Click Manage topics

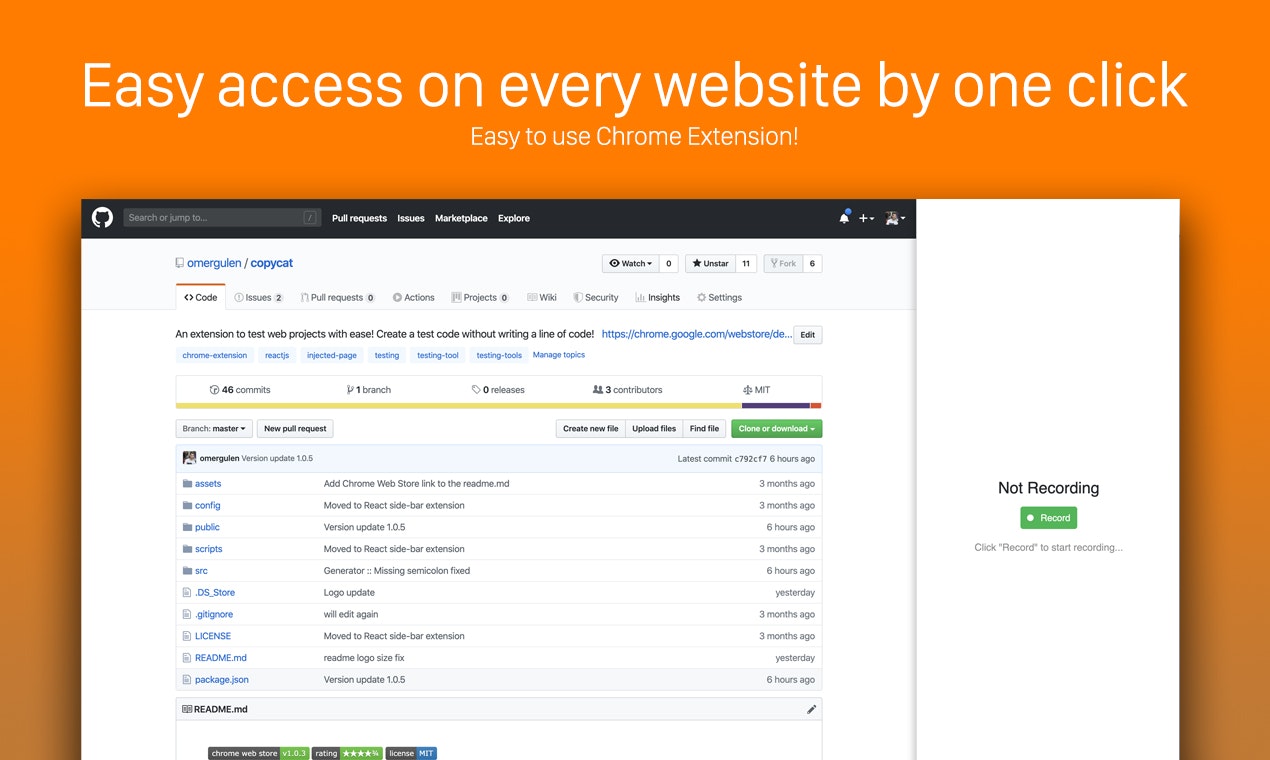click(x=559, y=355)
